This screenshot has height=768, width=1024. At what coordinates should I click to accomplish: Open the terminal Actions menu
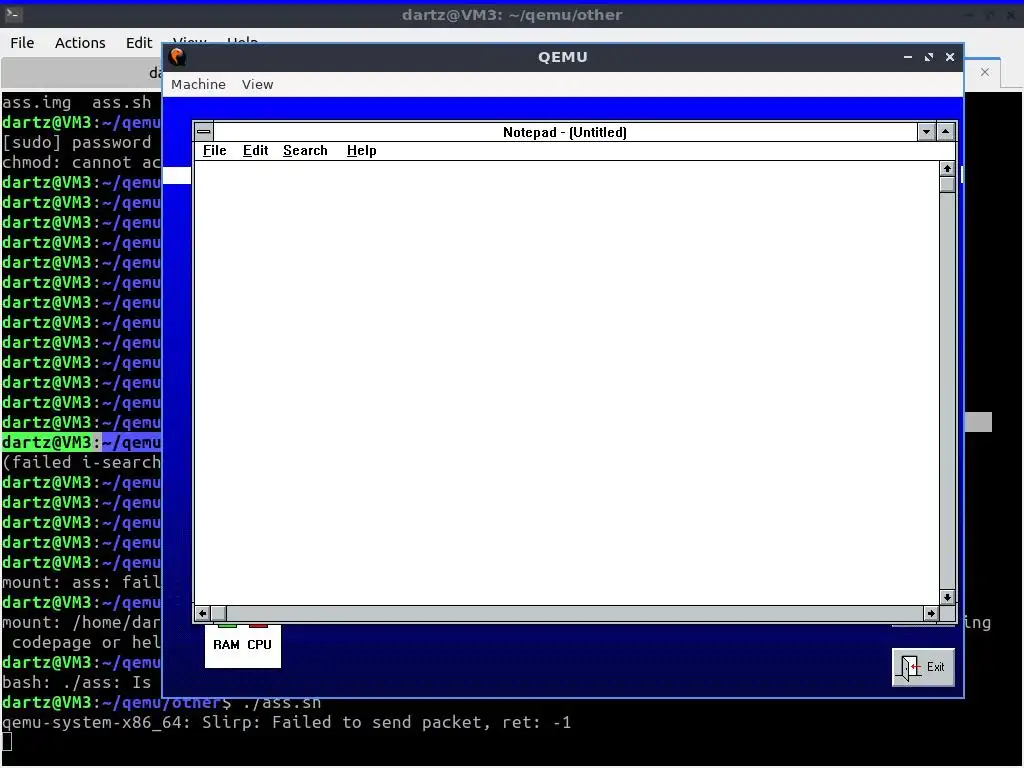pos(80,42)
